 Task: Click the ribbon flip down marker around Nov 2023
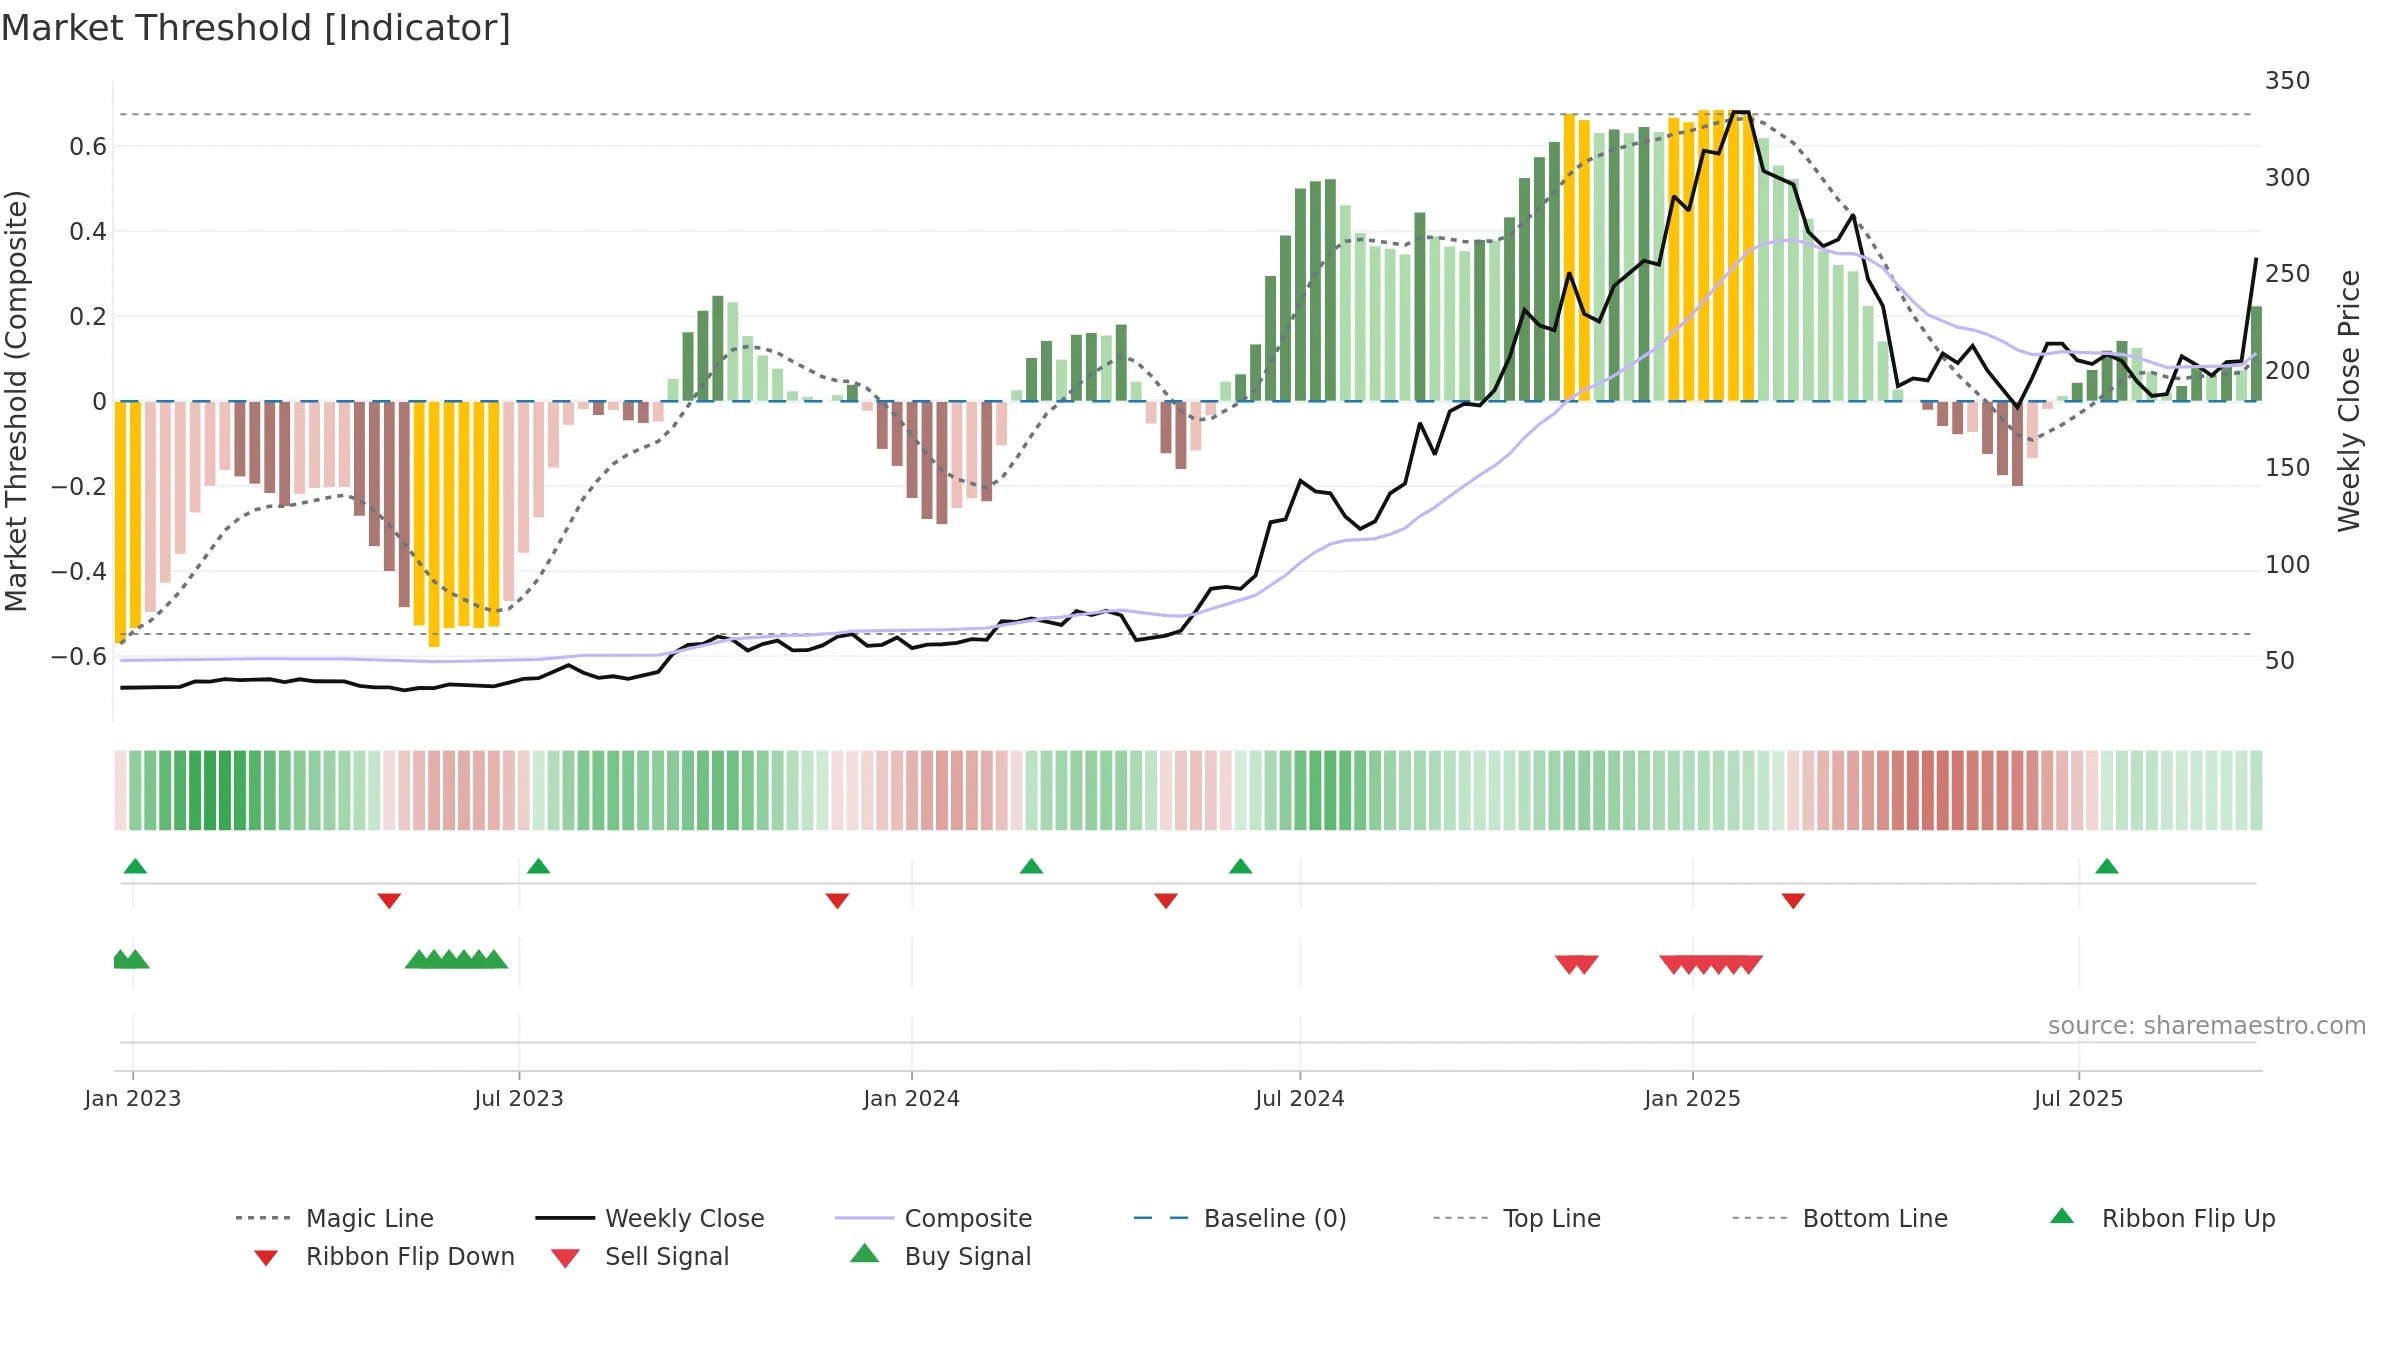[837, 901]
